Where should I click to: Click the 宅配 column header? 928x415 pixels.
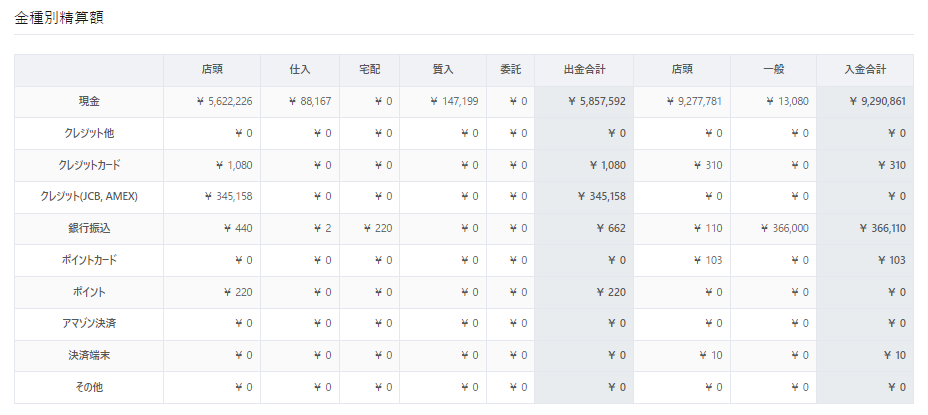pyautogui.click(x=369, y=70)
